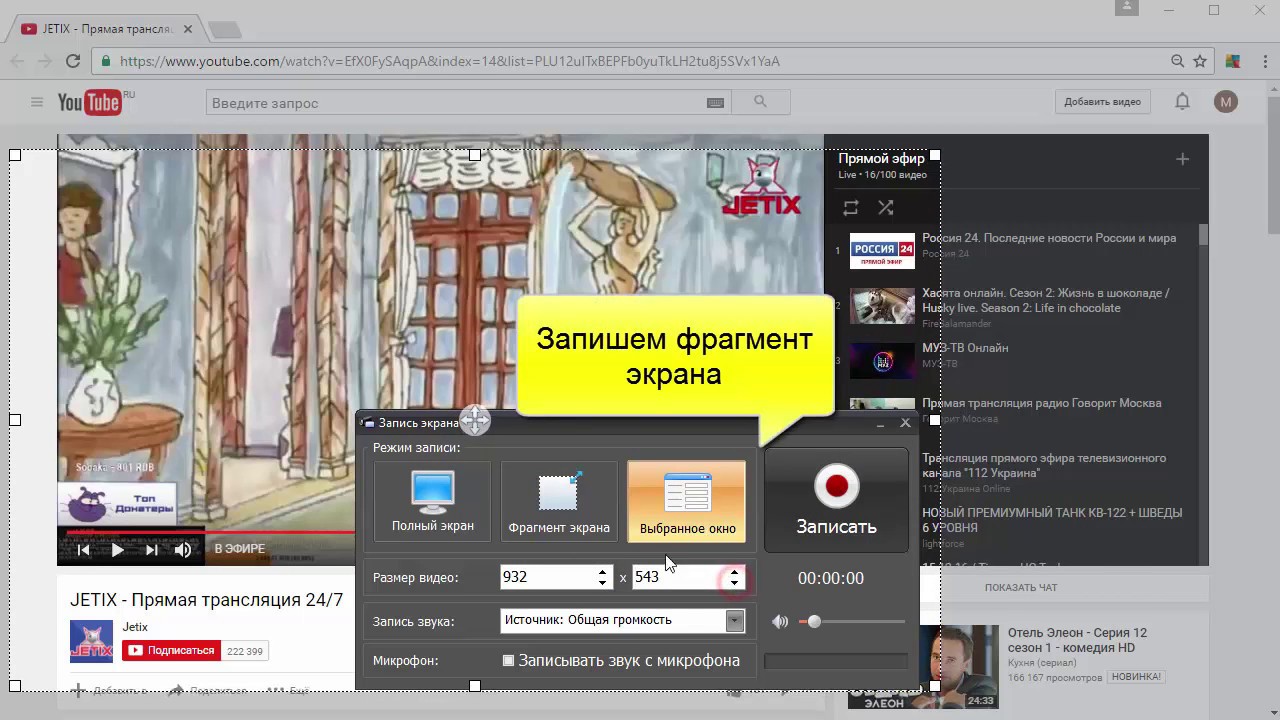Bookmark this page with the star icon
This screenshot has height=720, width=1280.
coord(1201,61)
